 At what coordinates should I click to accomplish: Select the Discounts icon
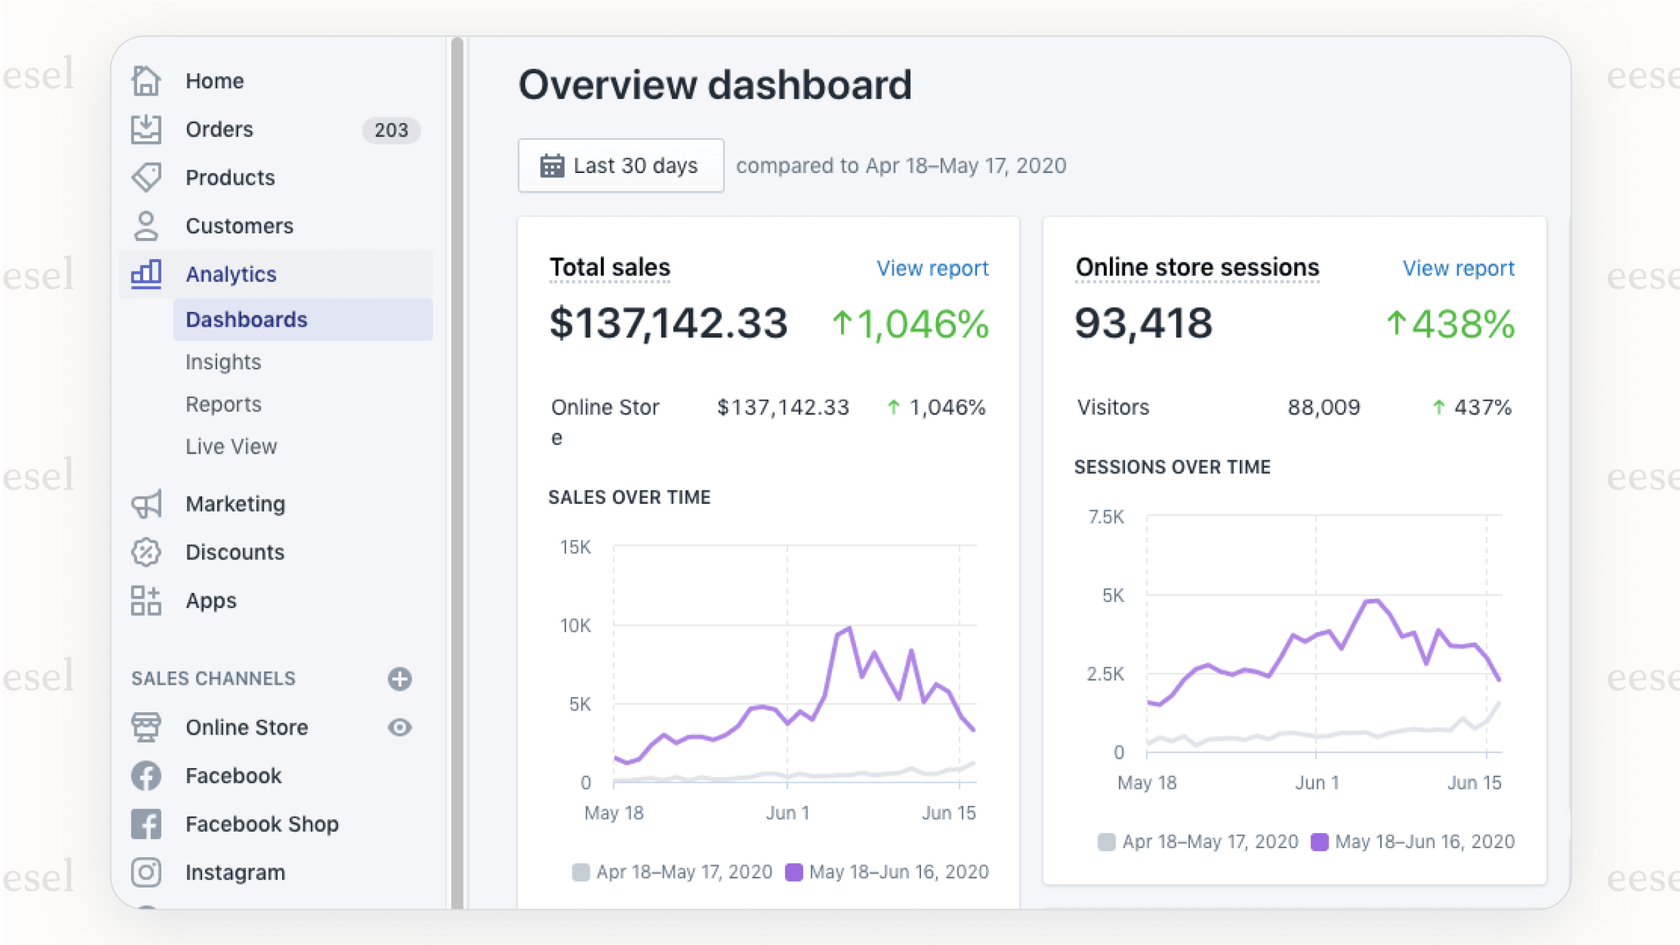click(x=146, y=552)
